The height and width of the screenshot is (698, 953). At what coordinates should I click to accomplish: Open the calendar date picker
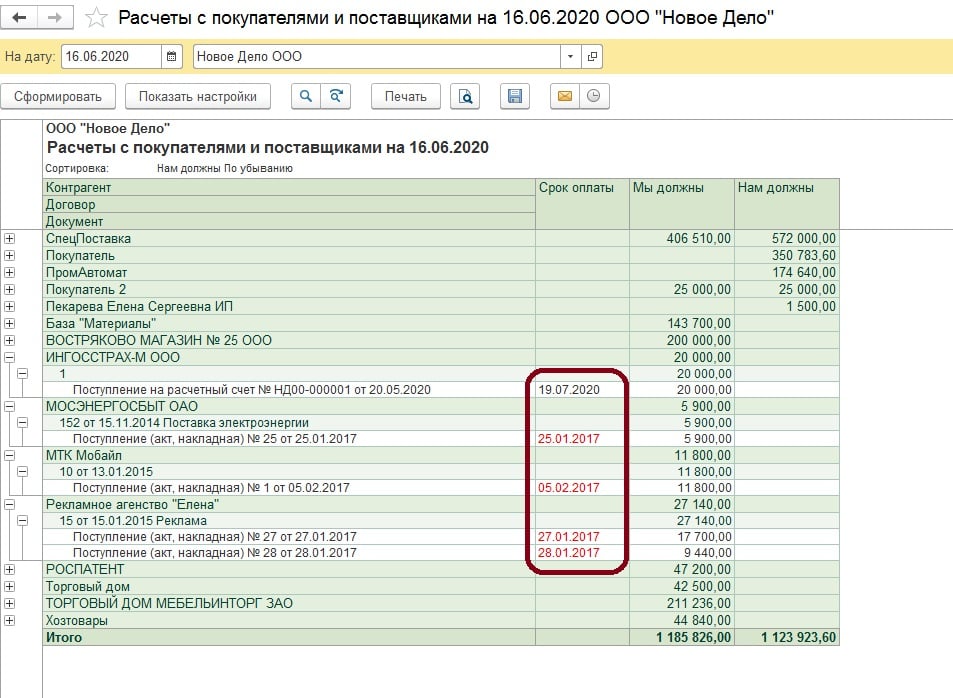(x=171, y=57)
